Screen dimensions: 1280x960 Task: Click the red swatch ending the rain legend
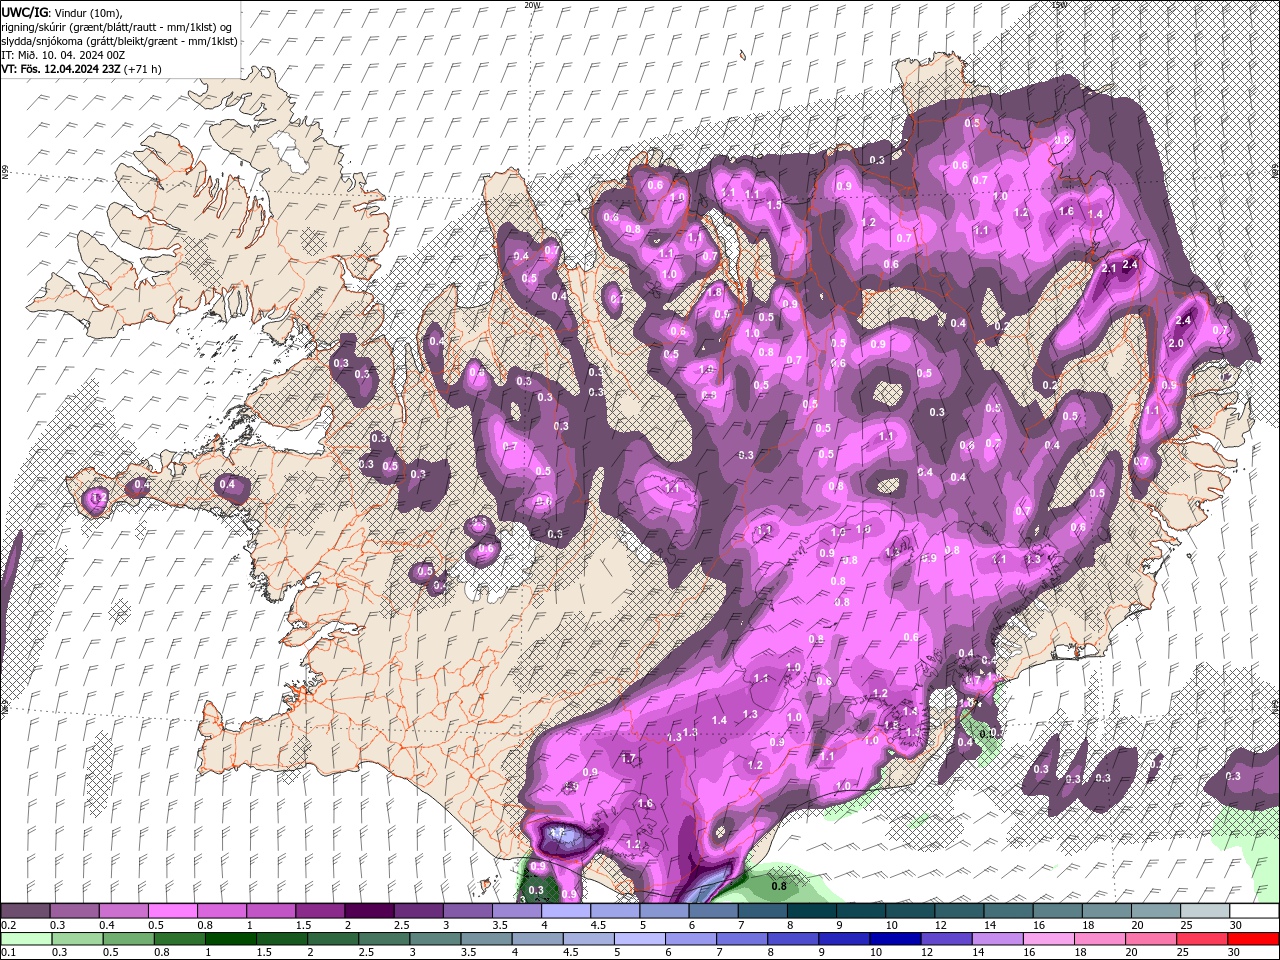click(1253, 939)
